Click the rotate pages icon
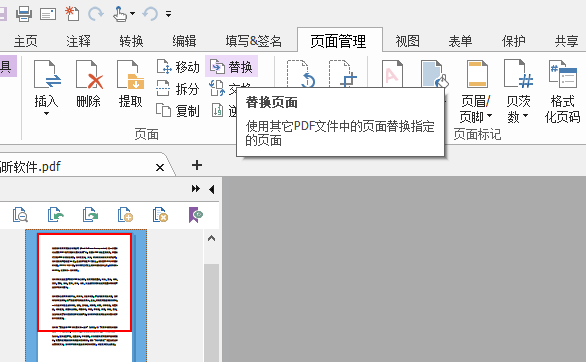This screenshot has width=586, height=362. click(x=302, y=74)
